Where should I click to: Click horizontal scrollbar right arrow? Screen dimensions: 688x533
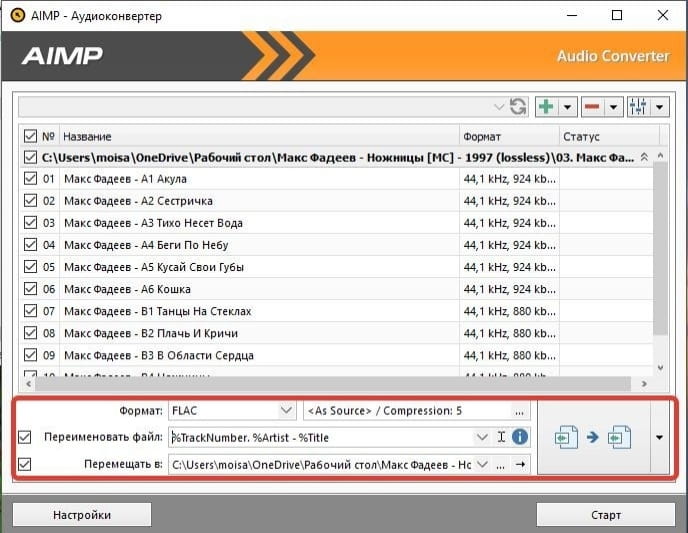point(644,384)
